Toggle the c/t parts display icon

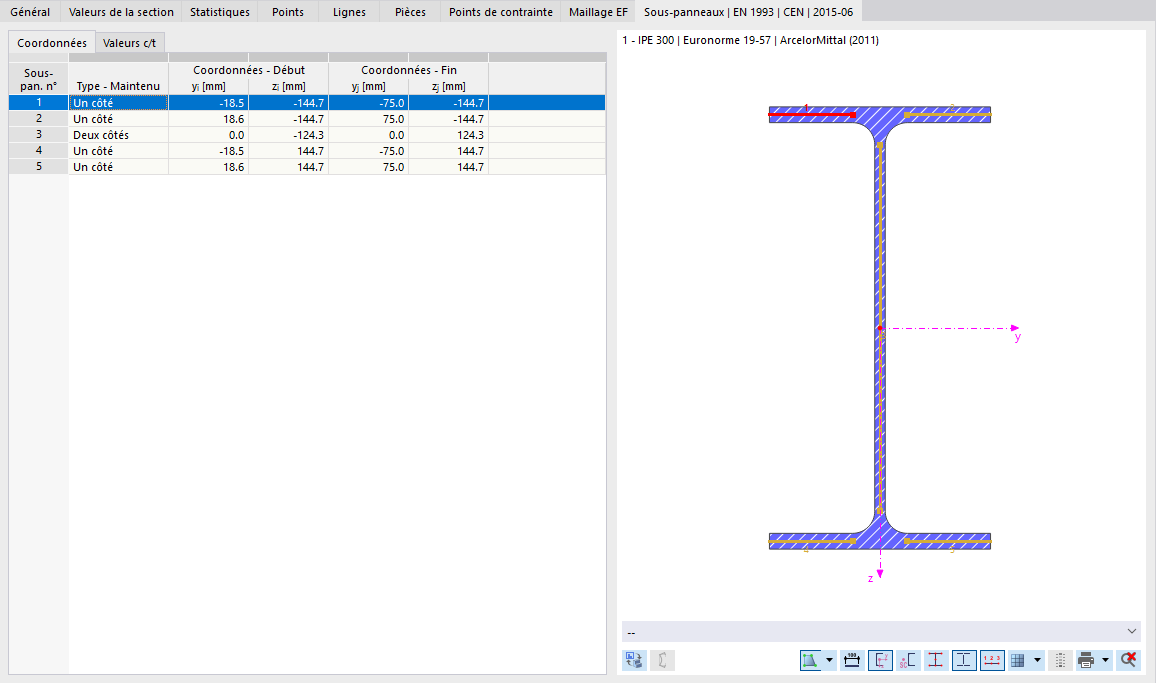point(964,660)
